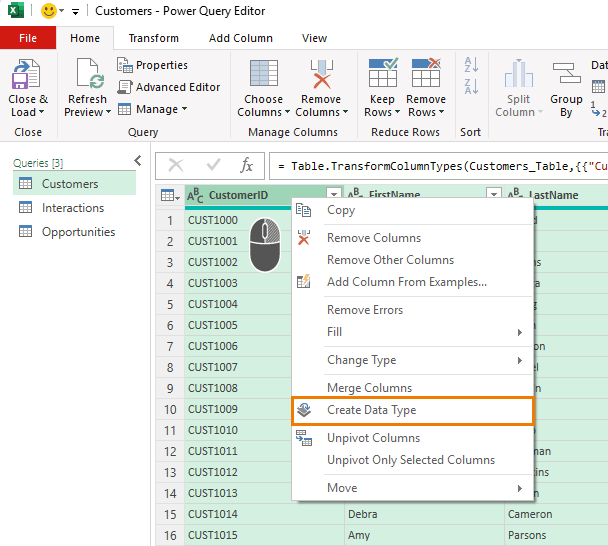Choose Unpivot Columns
The width and height of the screenshot is (608, 546).
pyautogui.click(x=413, y=438)
